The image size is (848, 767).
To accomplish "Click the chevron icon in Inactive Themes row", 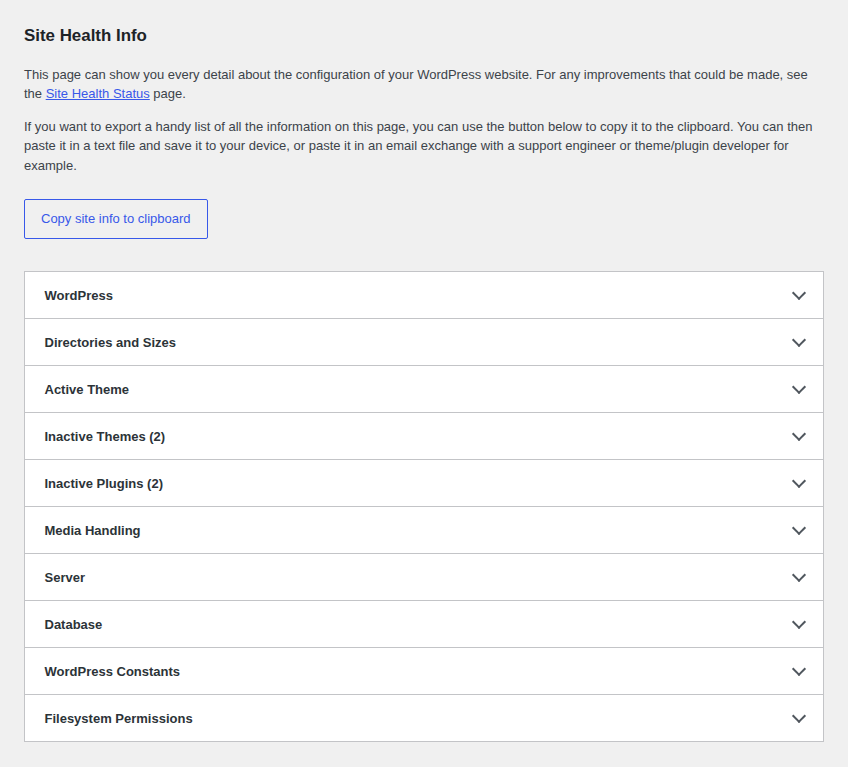I will click(799, 437).
